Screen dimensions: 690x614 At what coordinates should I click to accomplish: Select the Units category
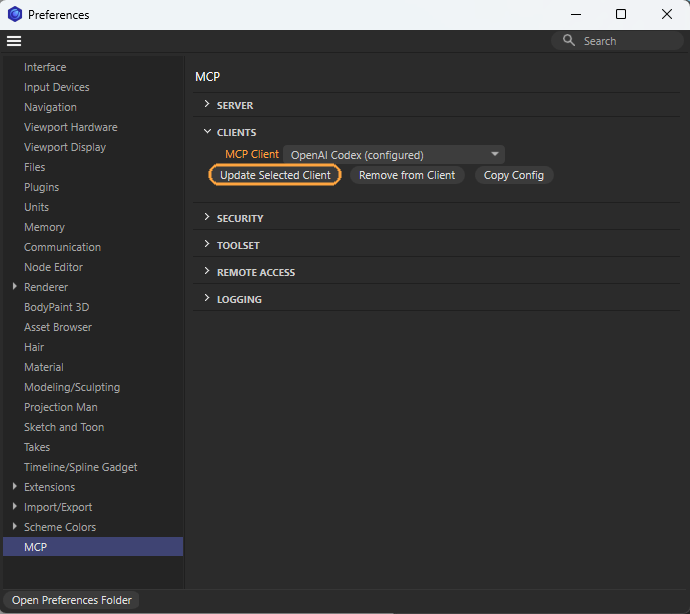click(37, 207)
